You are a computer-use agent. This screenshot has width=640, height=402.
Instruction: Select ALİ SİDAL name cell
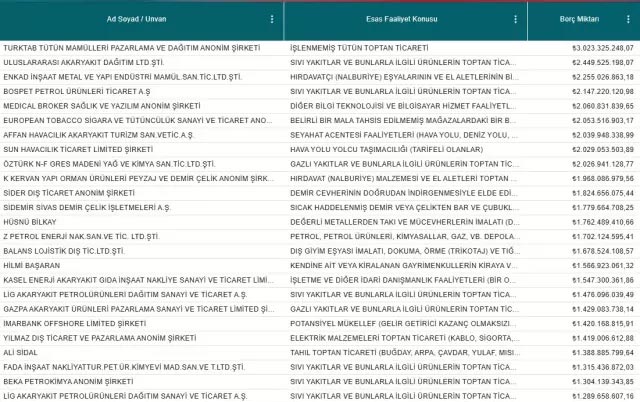pyautogui.click(x=20, y=353)
